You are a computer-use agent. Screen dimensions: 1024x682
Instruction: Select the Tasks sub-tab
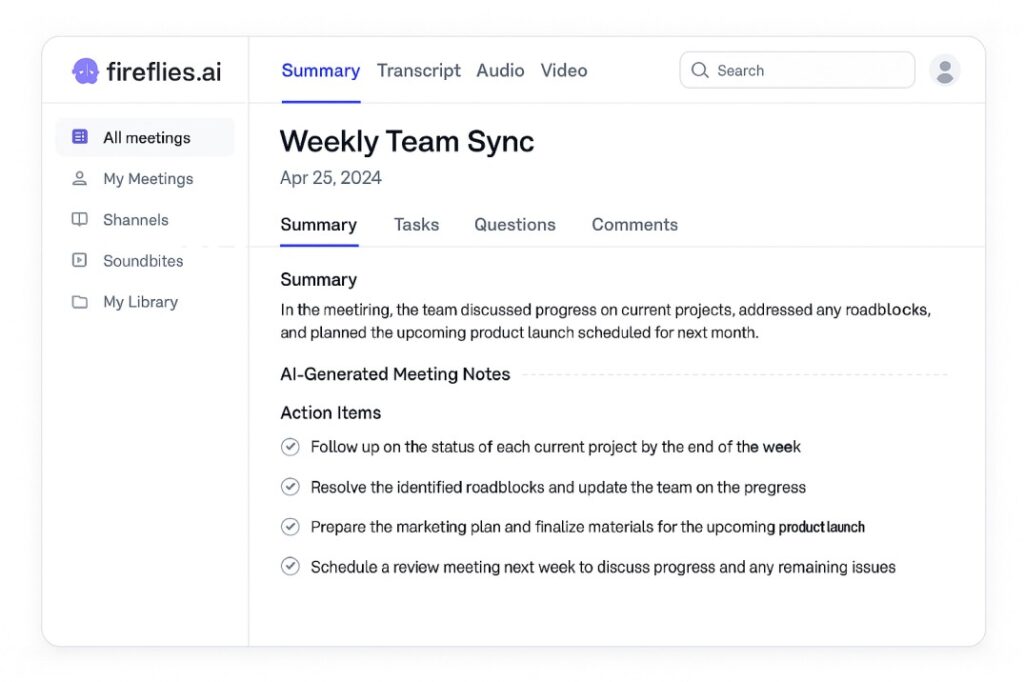tap(416, 225)
